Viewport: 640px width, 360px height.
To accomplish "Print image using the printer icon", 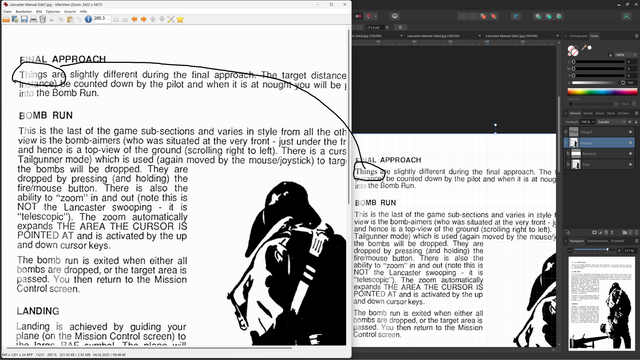I will pyautogui.click(x=33, y=20).
